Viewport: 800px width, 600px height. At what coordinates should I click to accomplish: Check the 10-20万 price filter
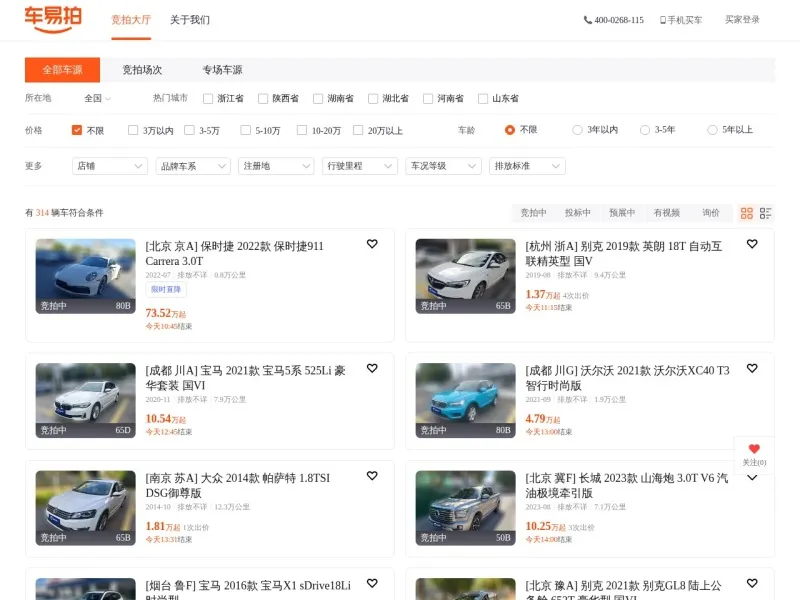coord(302,130)
